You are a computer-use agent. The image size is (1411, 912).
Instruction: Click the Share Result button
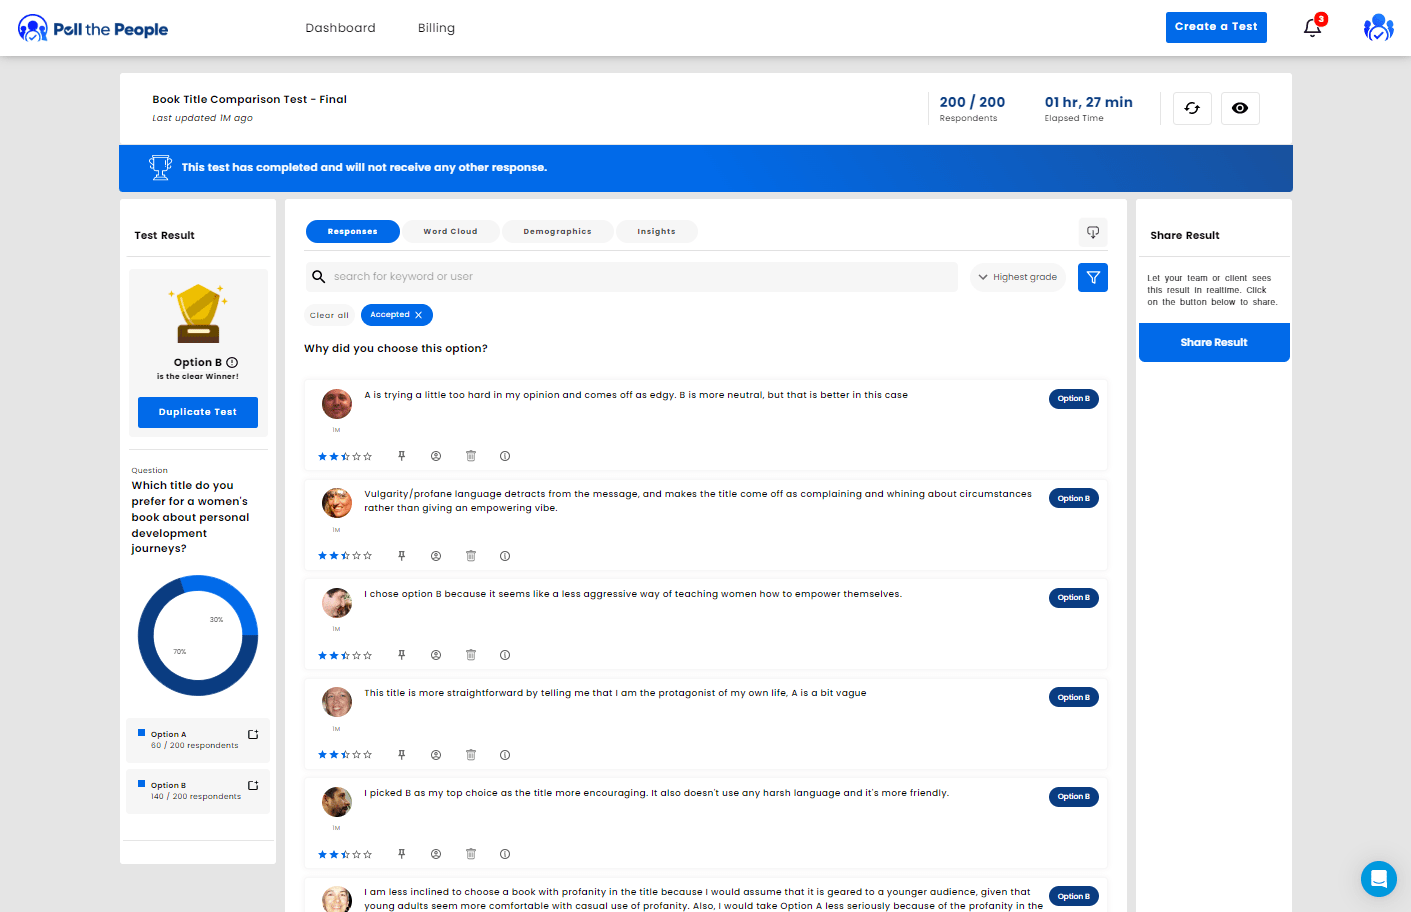pos(1213,342)
